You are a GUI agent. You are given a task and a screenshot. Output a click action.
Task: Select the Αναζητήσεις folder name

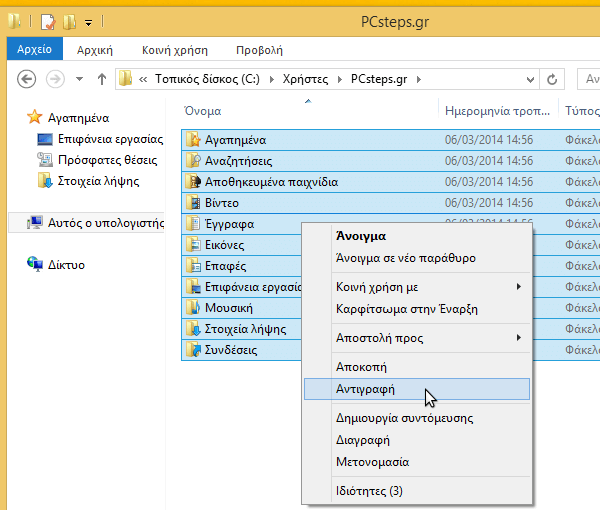[x=238, y=161]
